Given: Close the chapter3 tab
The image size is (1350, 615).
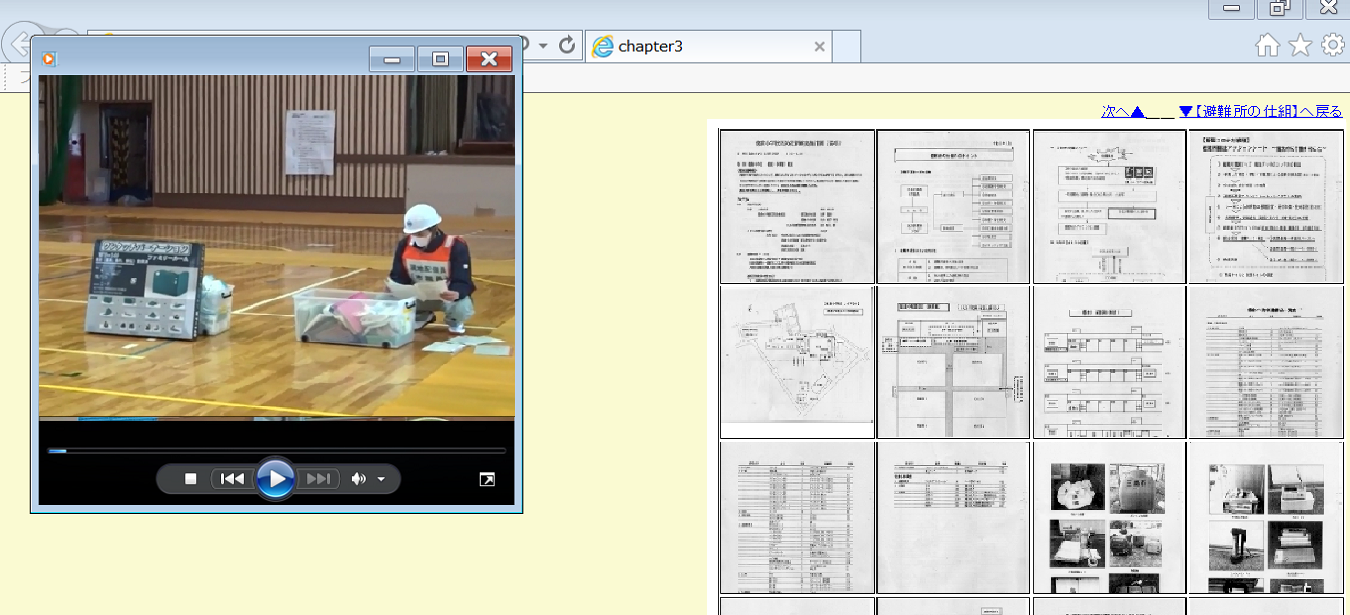Looking at the screenshot, I should [819, 46].
